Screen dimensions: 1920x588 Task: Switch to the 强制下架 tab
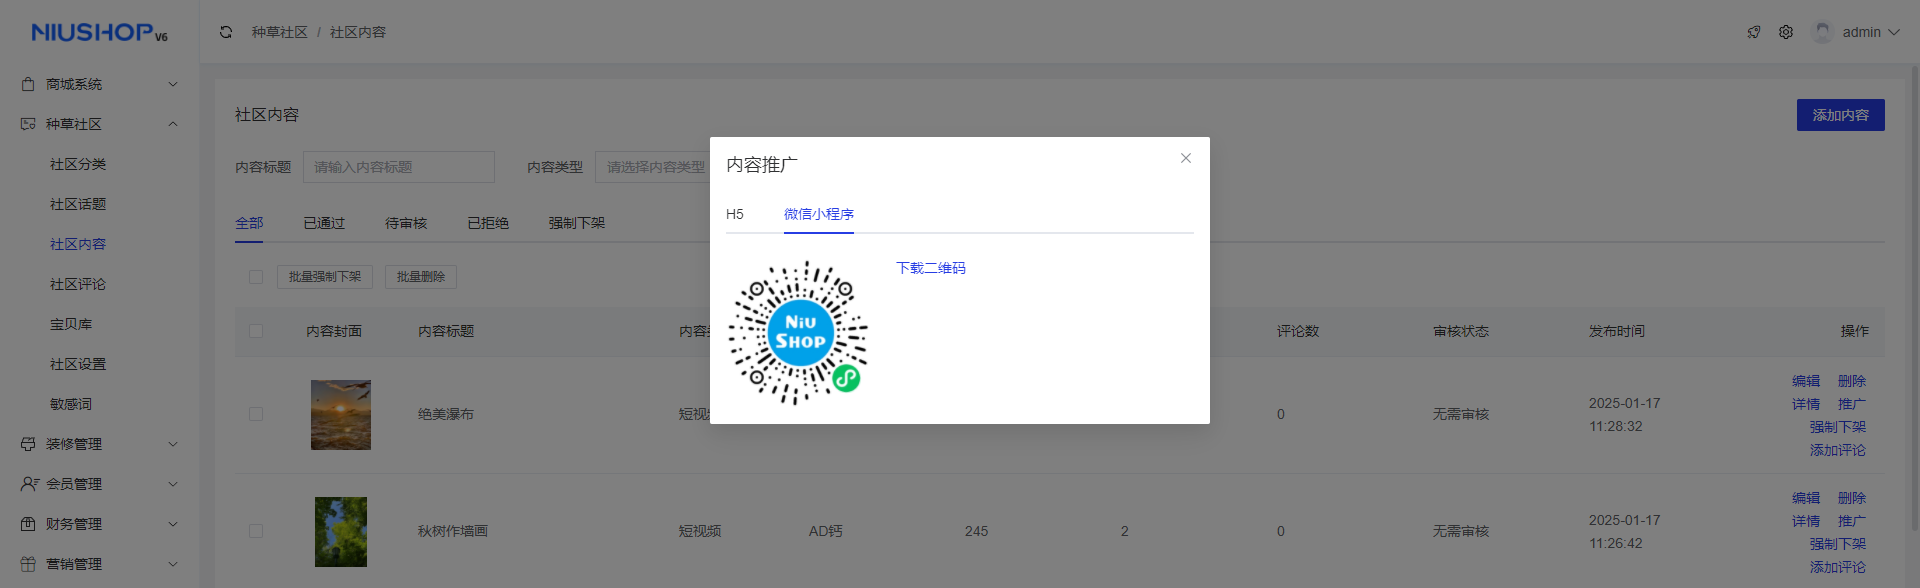point(577,223)
